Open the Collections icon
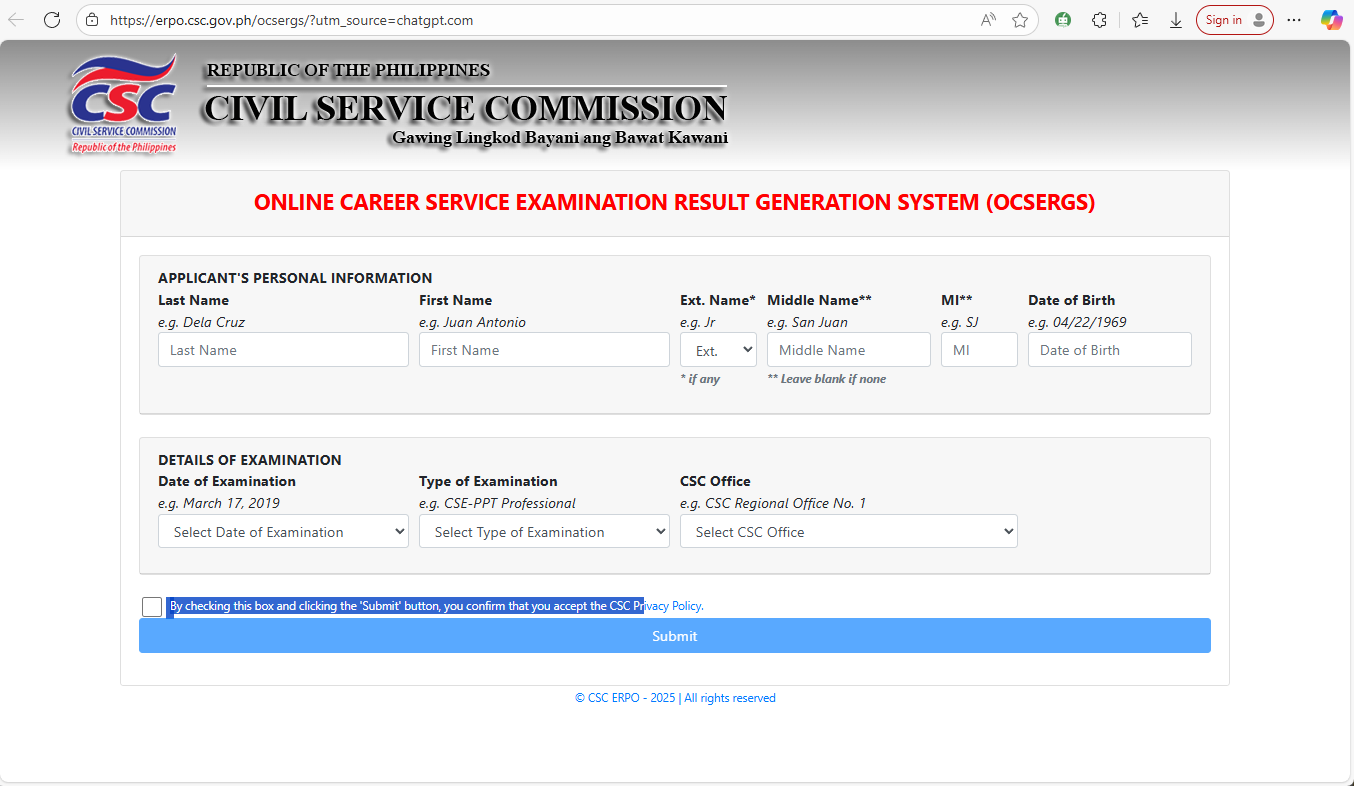 1139,19
